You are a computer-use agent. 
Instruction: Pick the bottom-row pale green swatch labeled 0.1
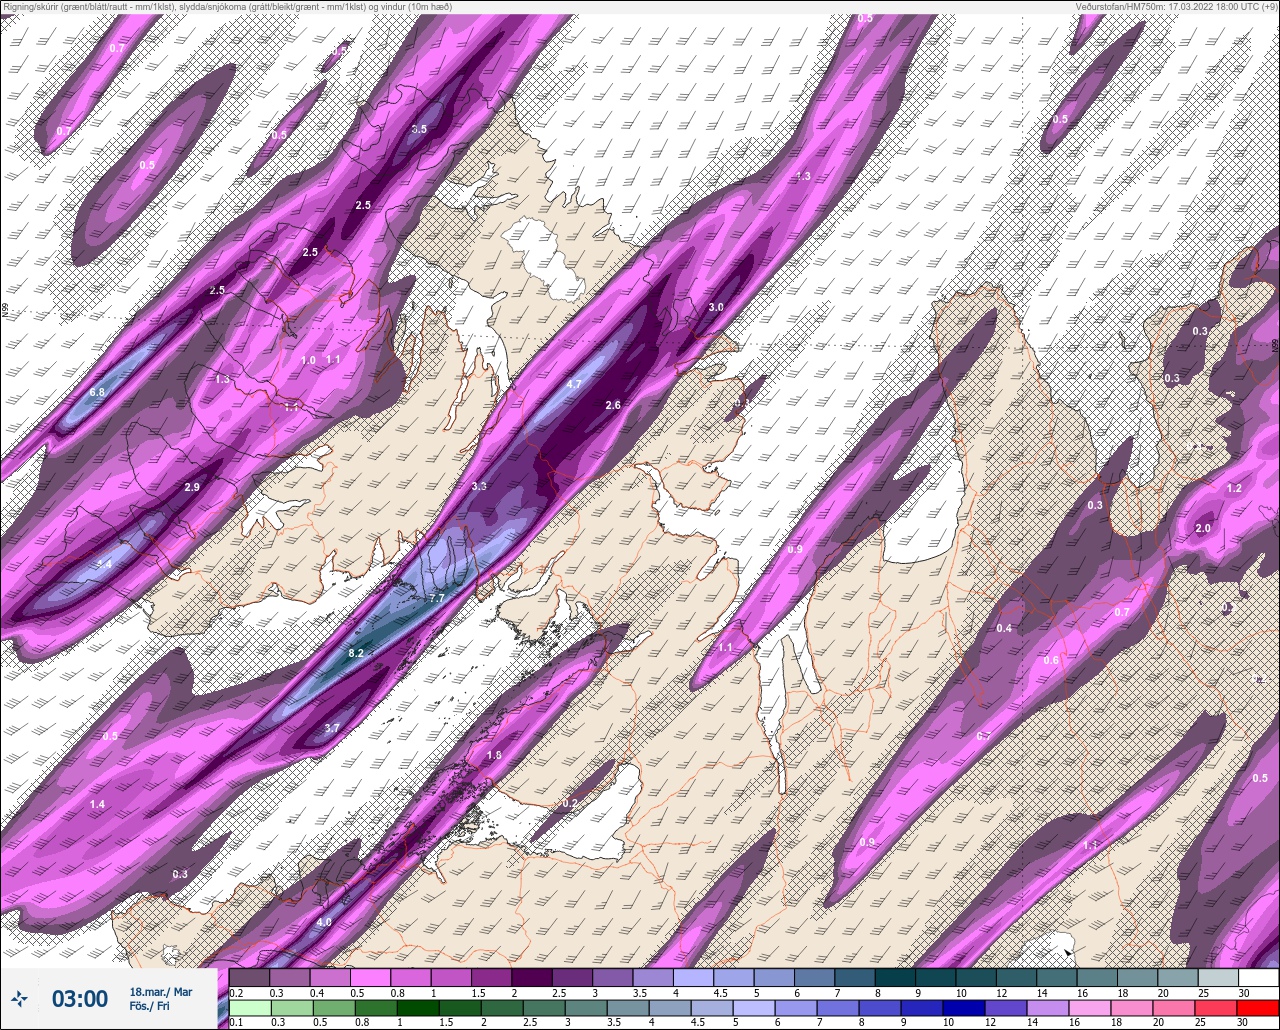coord(249,1007)
